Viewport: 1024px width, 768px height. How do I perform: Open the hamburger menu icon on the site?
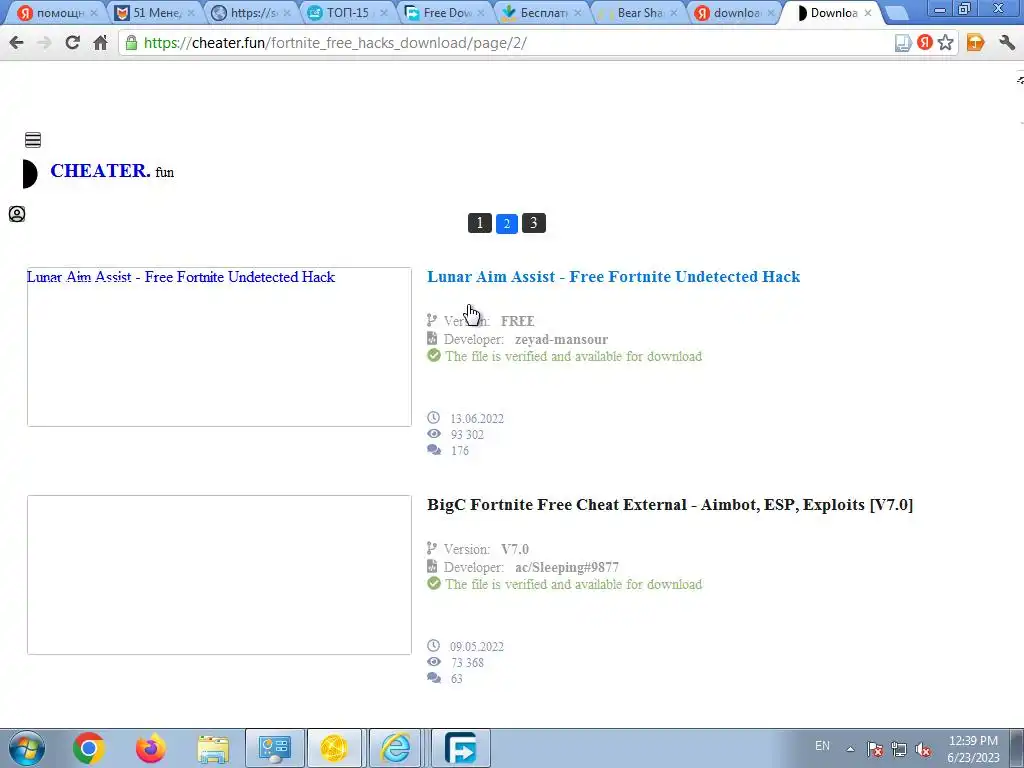pos(33,140)
